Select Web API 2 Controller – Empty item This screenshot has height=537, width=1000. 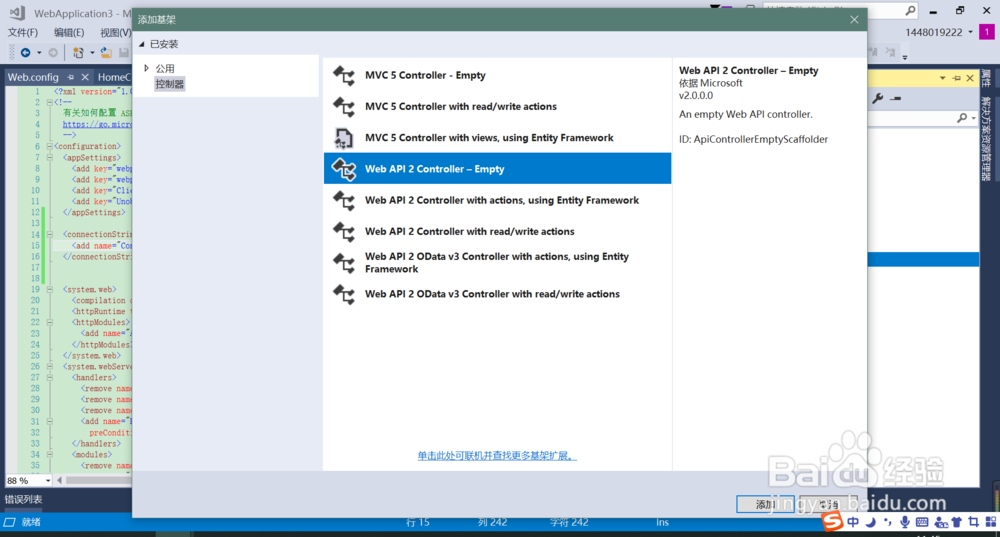[x=497, y=169]
